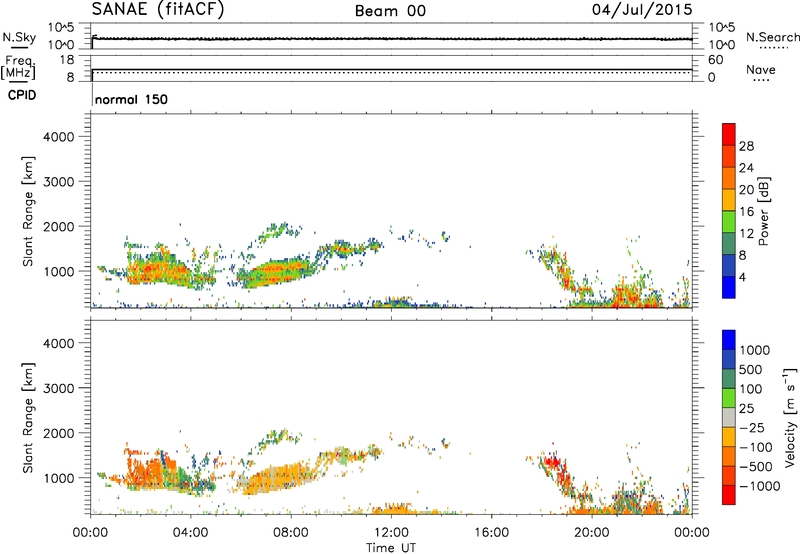Click 'Slant Range [km]' title of the power panel
Image resolution: width=800 pixels, height=554 pixels.
(28, 211)
